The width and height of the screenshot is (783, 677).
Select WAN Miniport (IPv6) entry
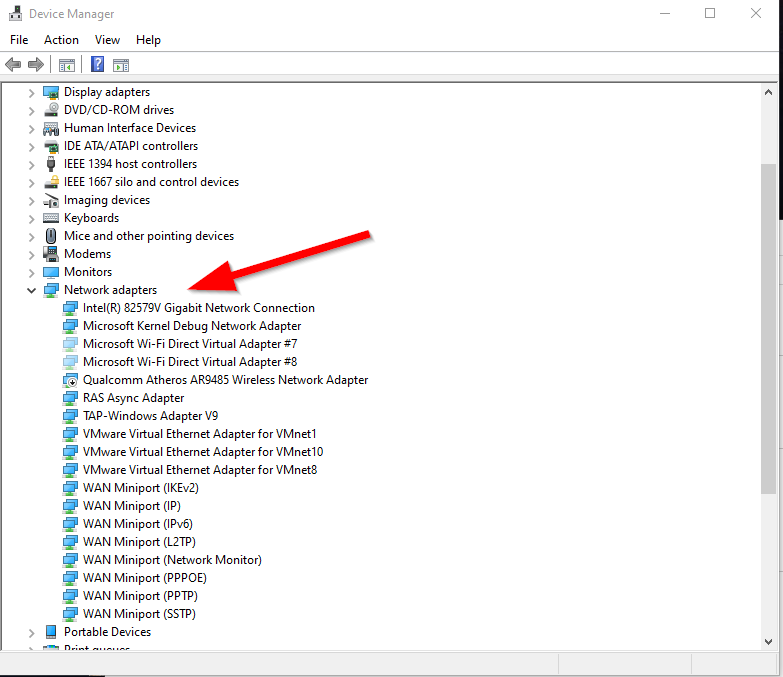click(x=138, y=524)
